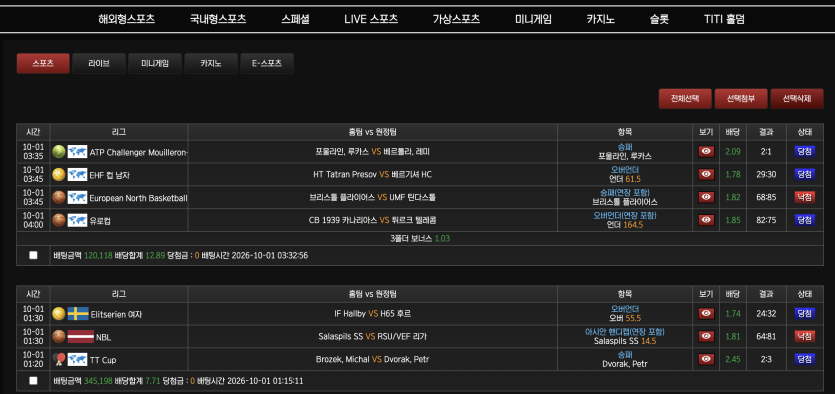
Task: Open TITI 홀덤 menu
Action: (x=724, y=20)
